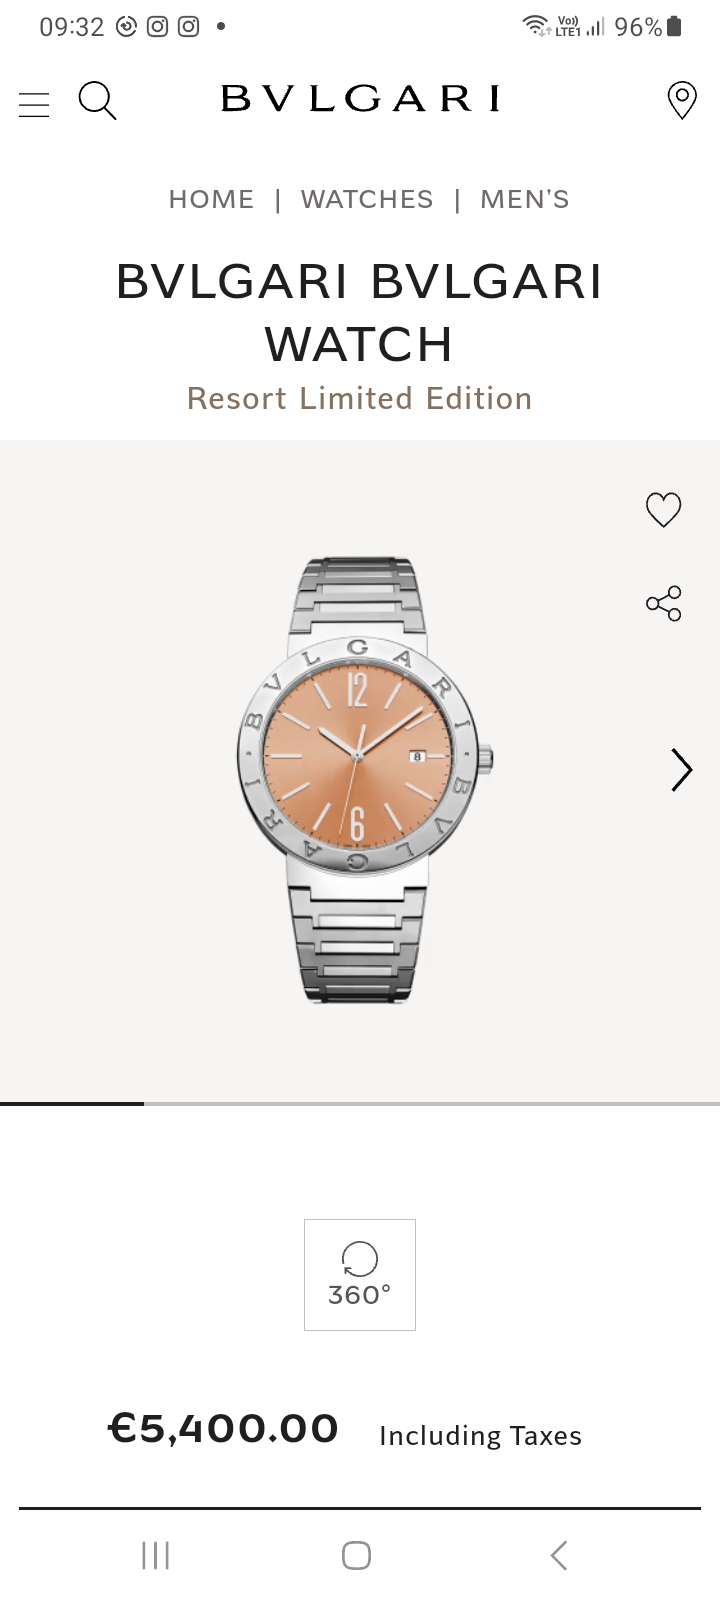Tap the watch product image
Image resolution: width=720 pixels, height=1600 pixels.
tap(364, 779)
